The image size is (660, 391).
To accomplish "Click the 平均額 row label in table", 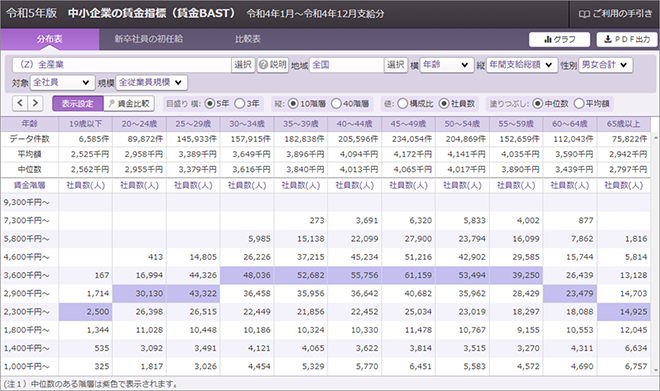I will [30, 154].
